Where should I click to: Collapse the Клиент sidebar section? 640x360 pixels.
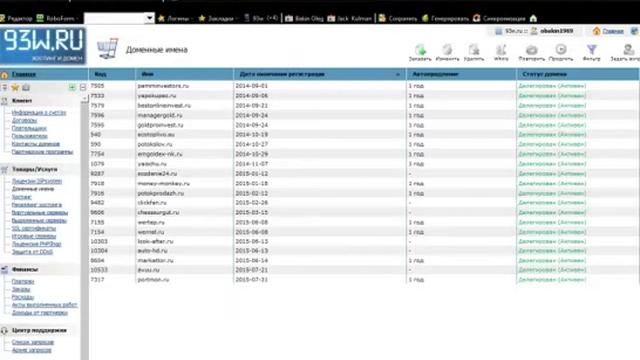click(x=22, y=101)
